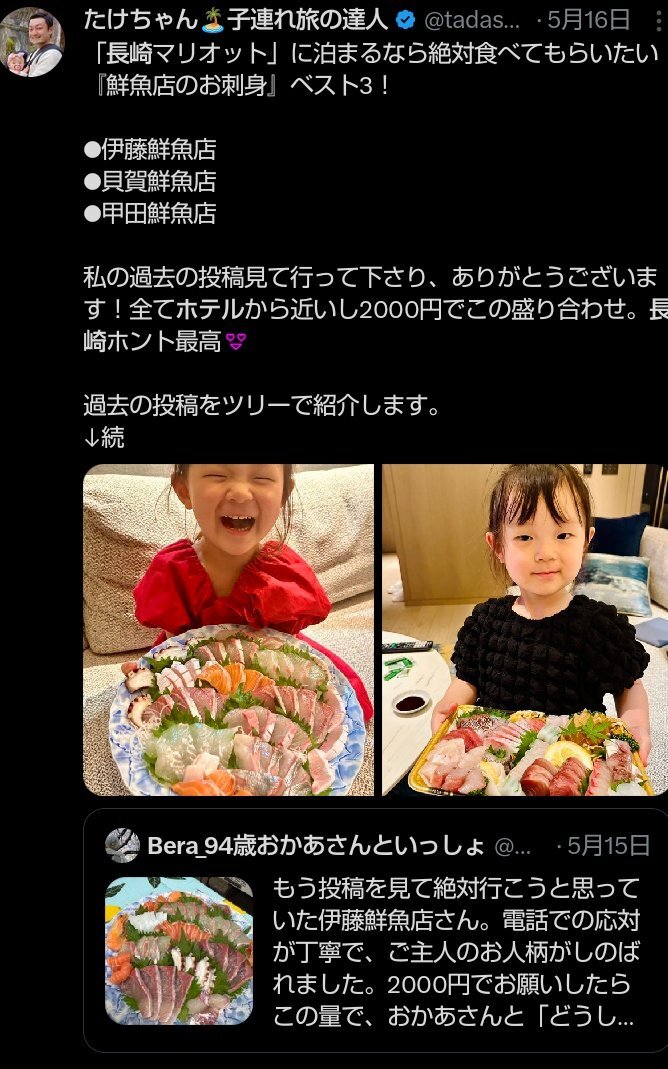The image size is (668, 1069).
Task: Click the @tadas... username handle
Action: [472, 21]
